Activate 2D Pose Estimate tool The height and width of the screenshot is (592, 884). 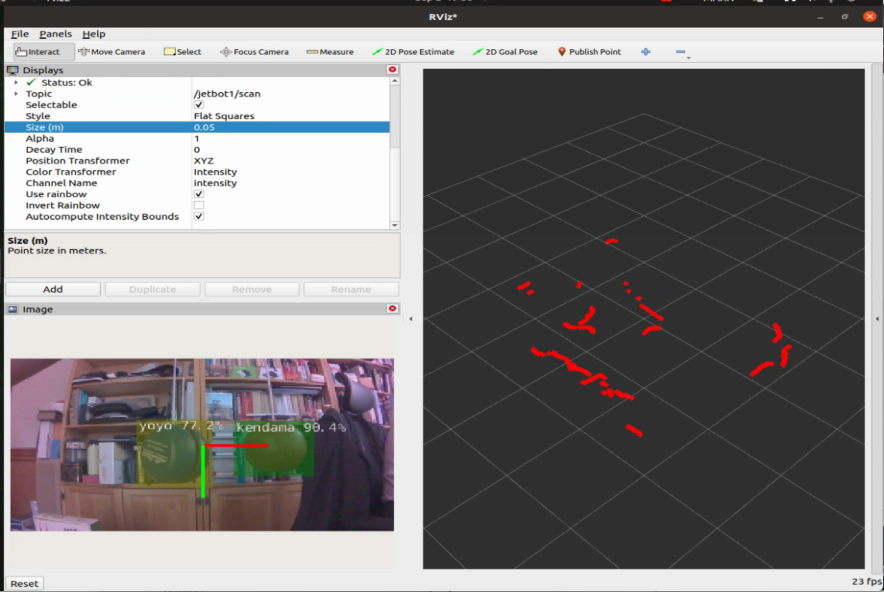tap(413, 52)
